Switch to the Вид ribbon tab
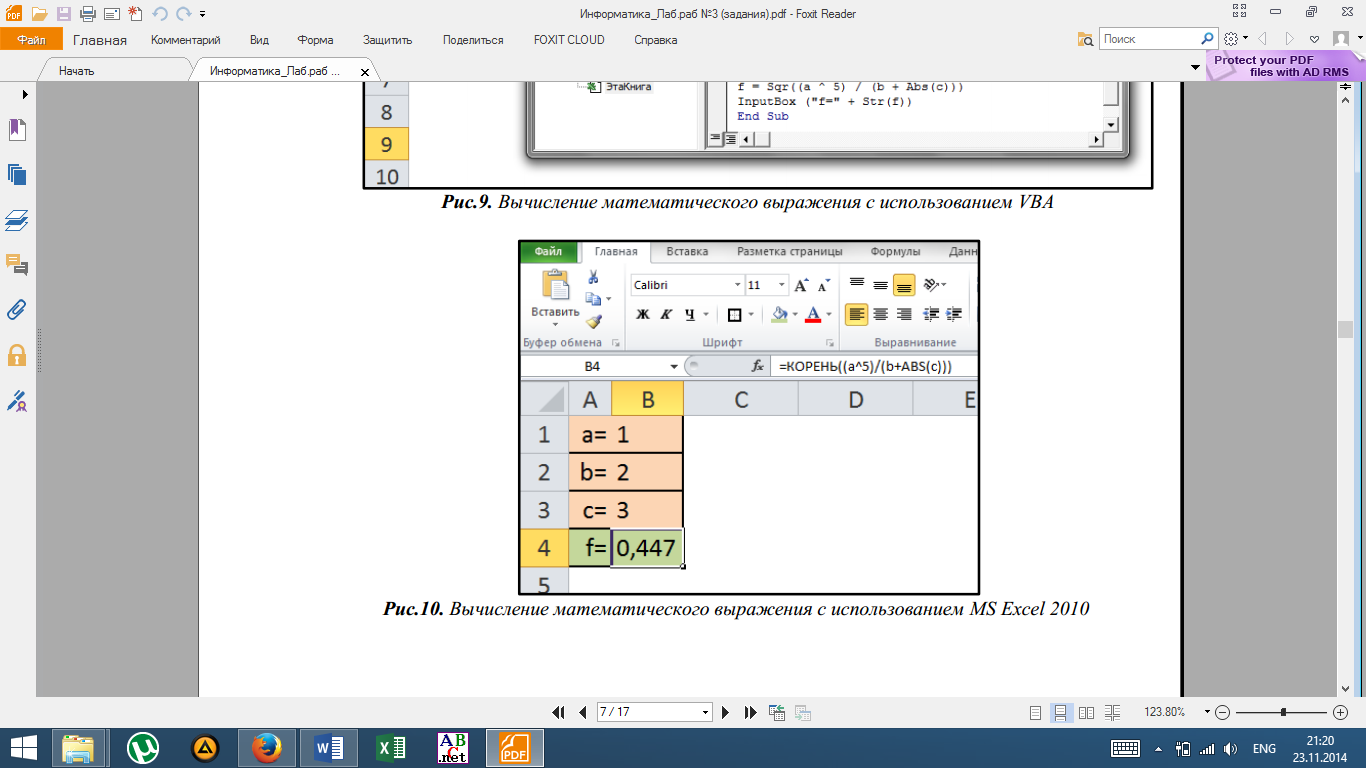Screen dimensions: 1366x768 click(x=259, y=40)
